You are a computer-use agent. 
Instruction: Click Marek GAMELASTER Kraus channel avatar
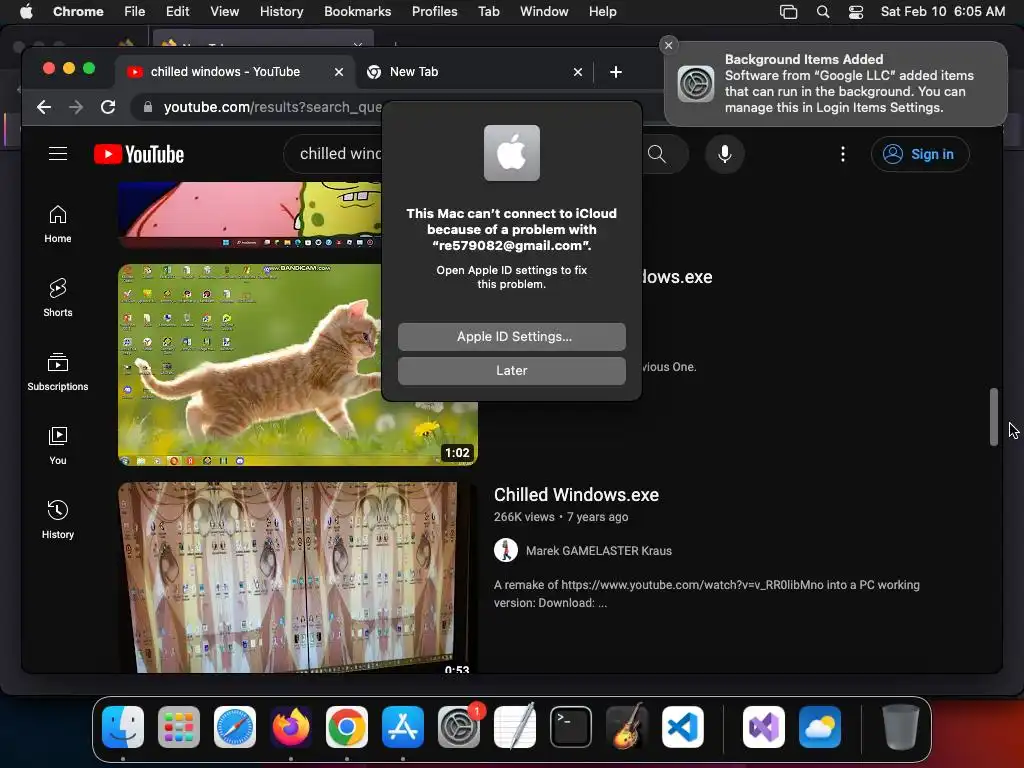tap(505, 550)
